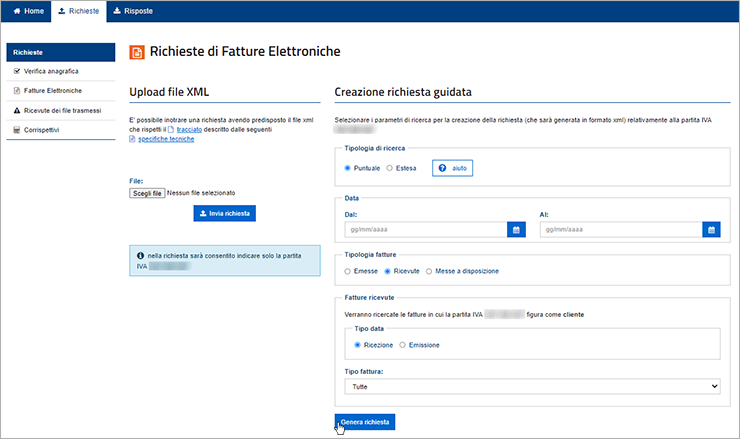
Task: Open the Al date calendar picker
Action: [x=711, y=230]
